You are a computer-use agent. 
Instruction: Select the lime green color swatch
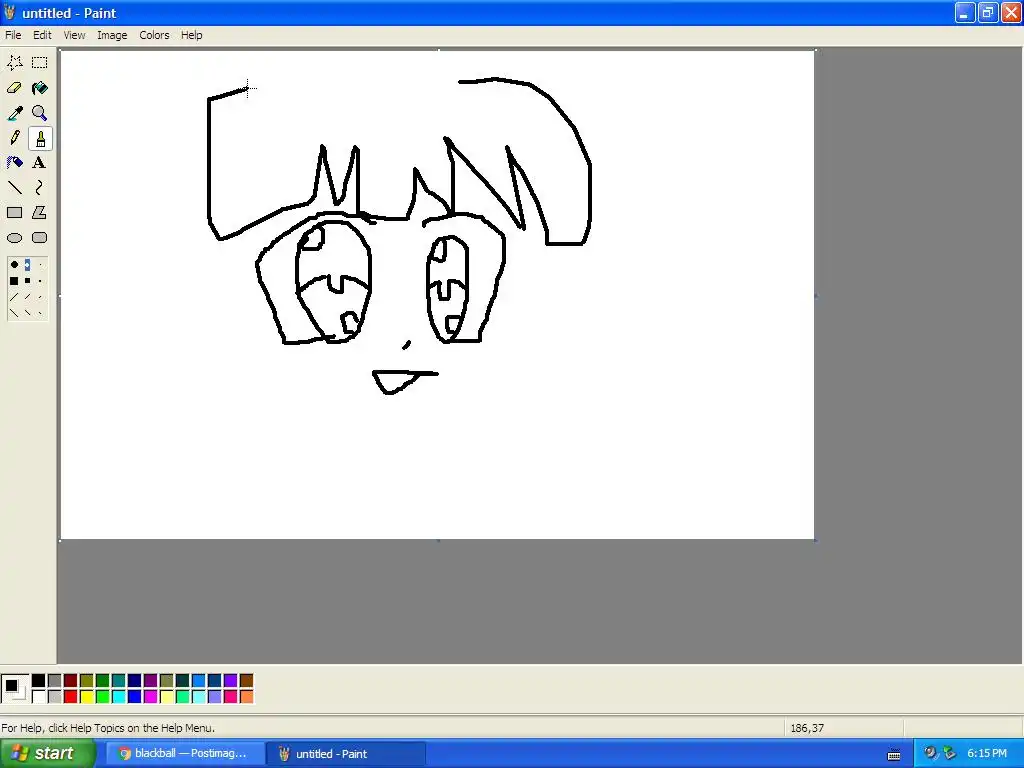point(103,697)
